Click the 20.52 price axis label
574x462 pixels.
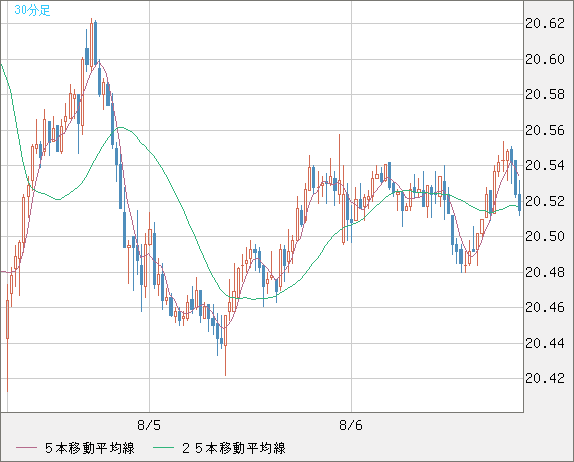[x=545, y=201]
